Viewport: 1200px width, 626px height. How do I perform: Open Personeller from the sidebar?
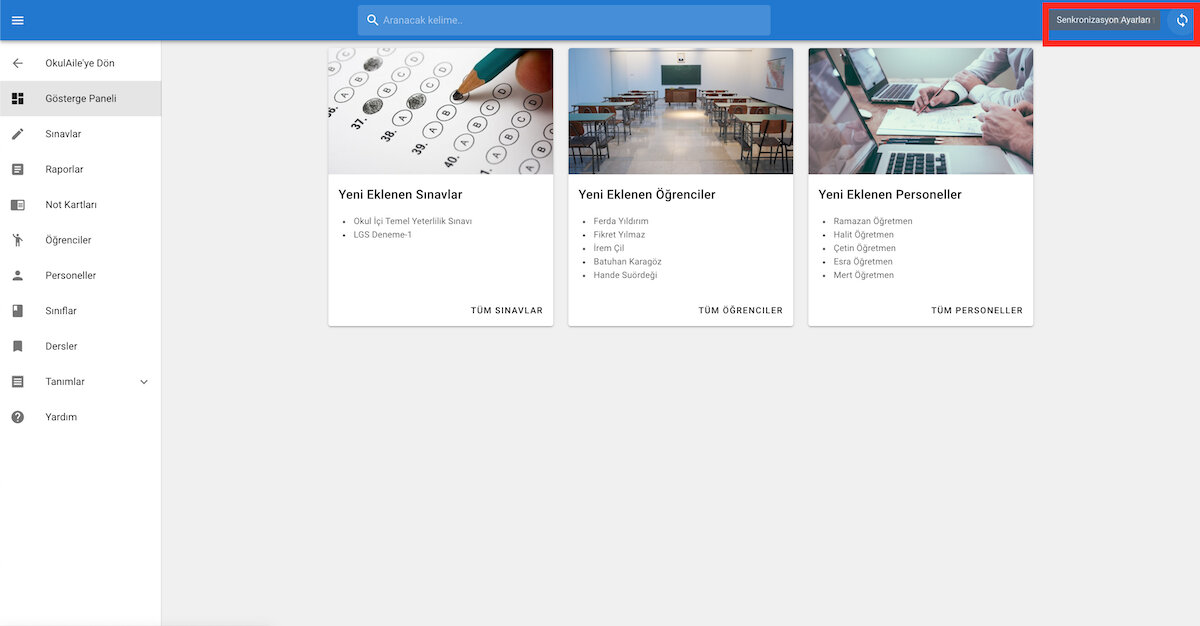tap(80, 275)
